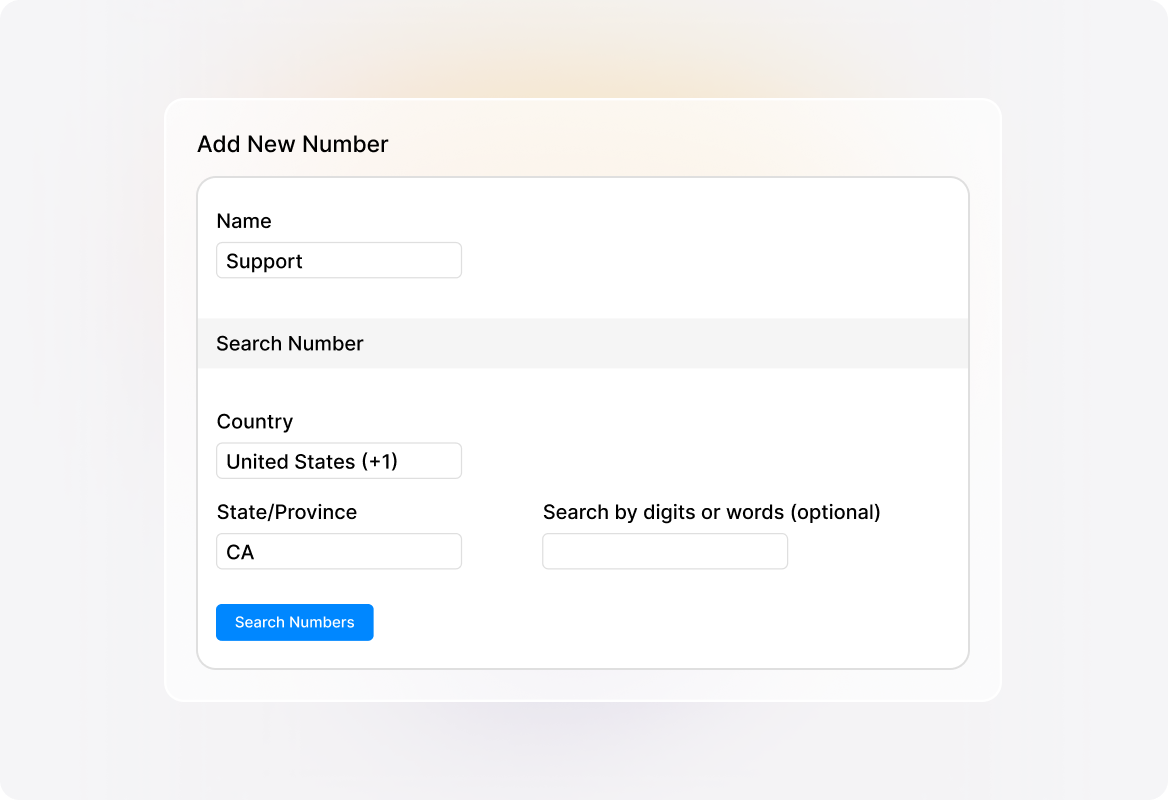Click the Add New Number heading
Viewport: 1168px width, 800px height.
click(x=291, y=144)
